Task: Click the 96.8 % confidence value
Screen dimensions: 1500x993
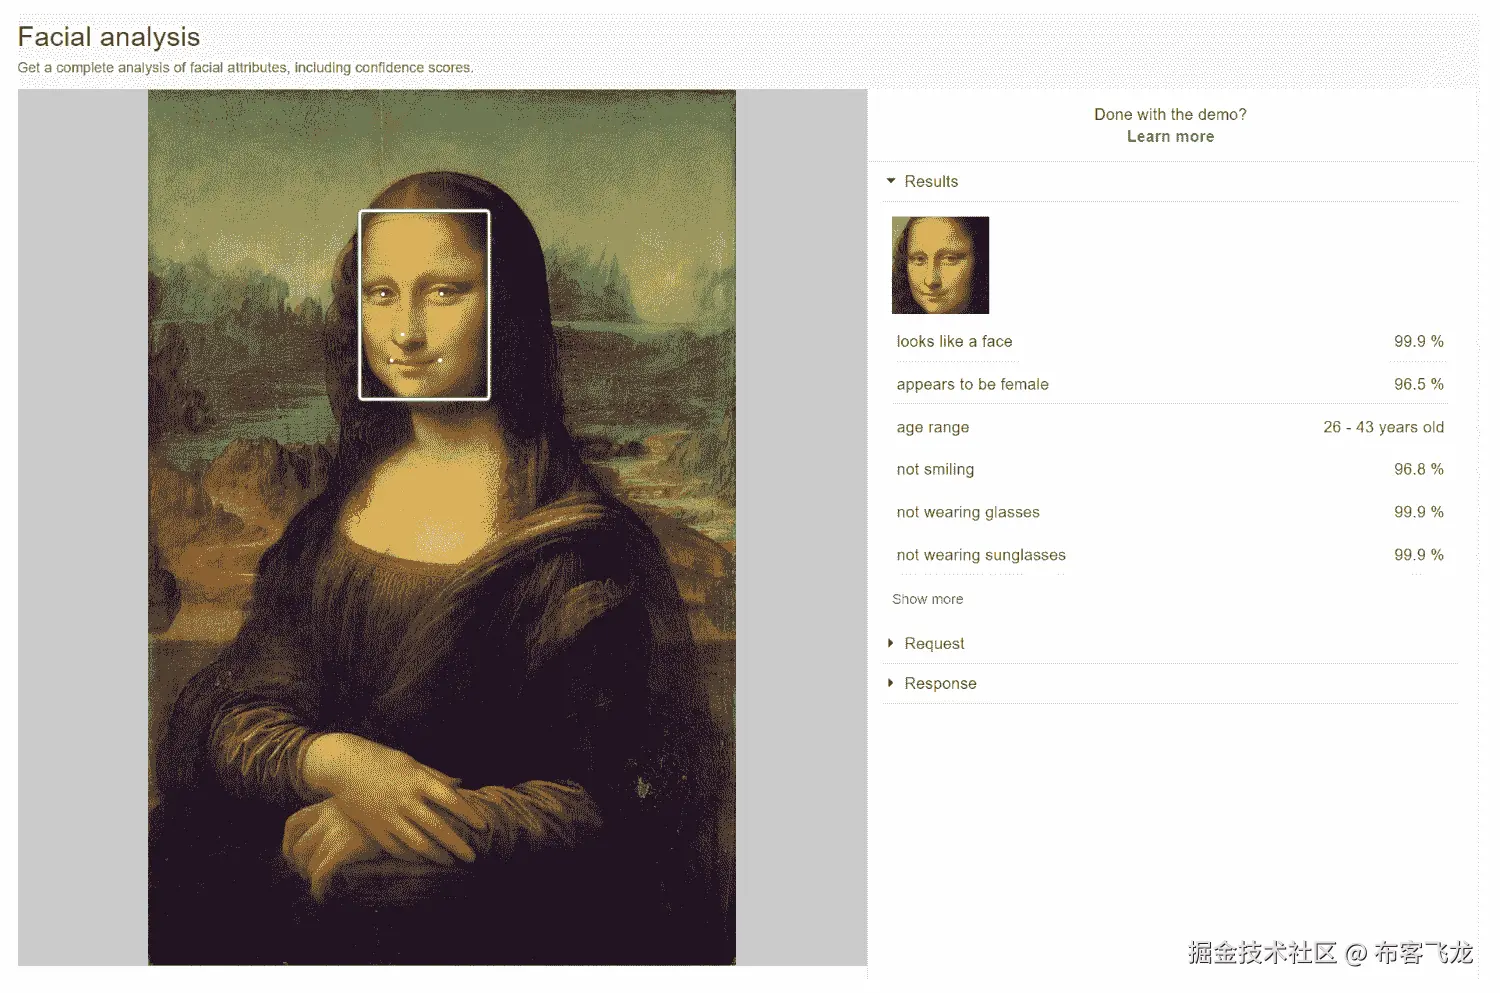Action: [1419, 469]
